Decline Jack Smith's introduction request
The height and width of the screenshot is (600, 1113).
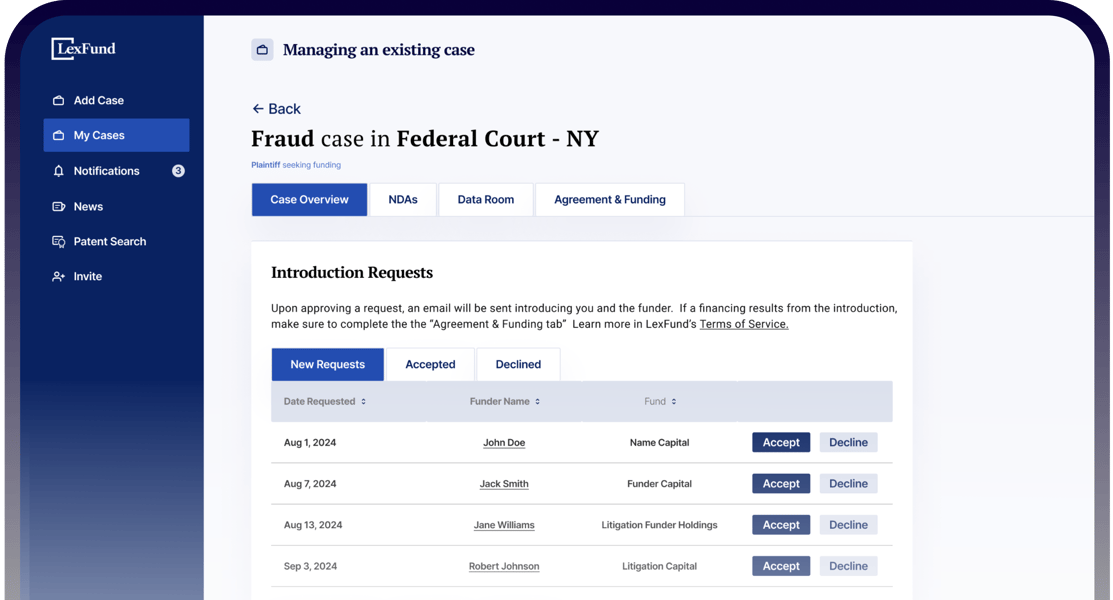[848, 484]
